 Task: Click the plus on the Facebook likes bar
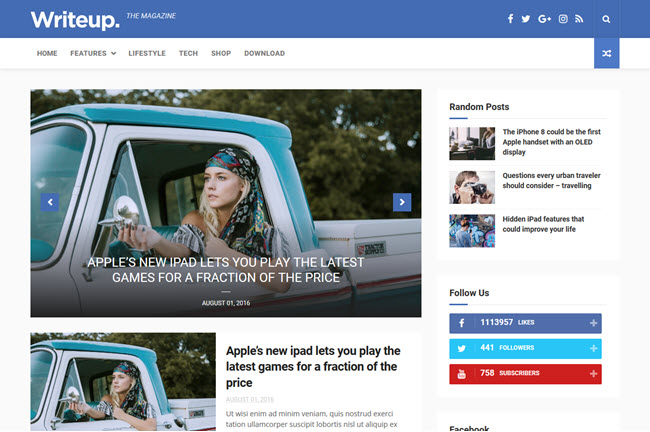593,323
